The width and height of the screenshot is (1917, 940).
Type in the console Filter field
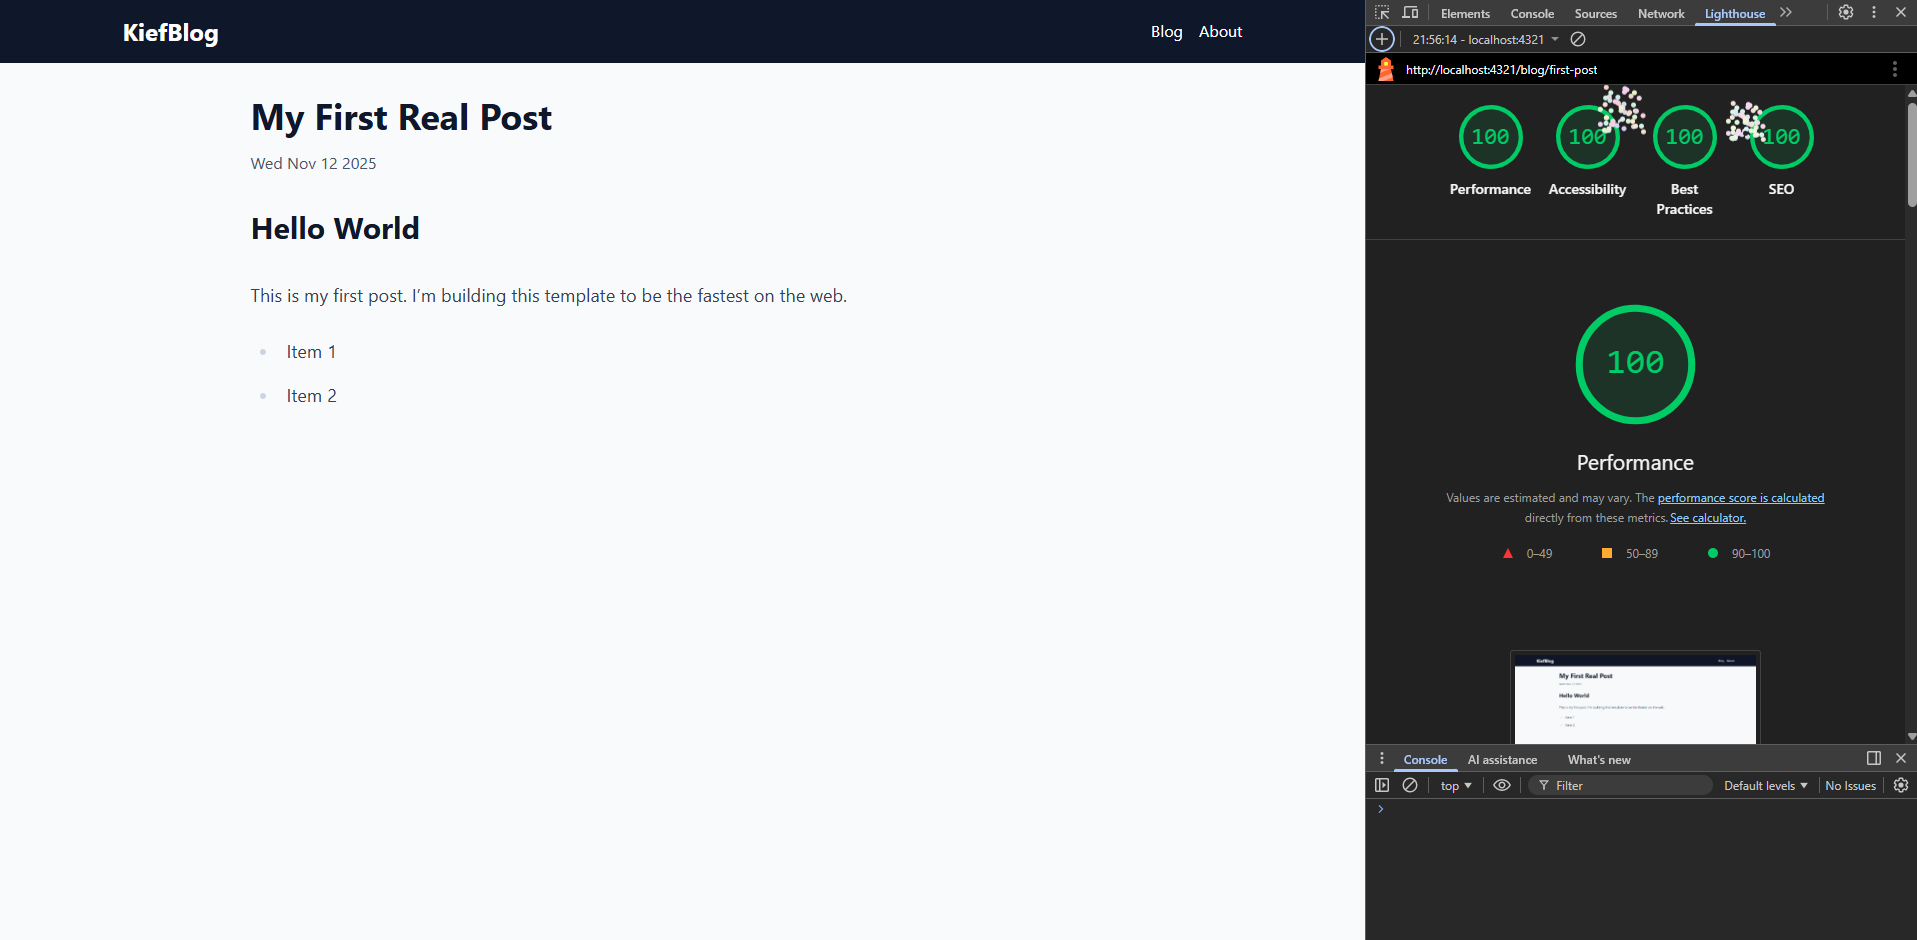point(1620,785)
